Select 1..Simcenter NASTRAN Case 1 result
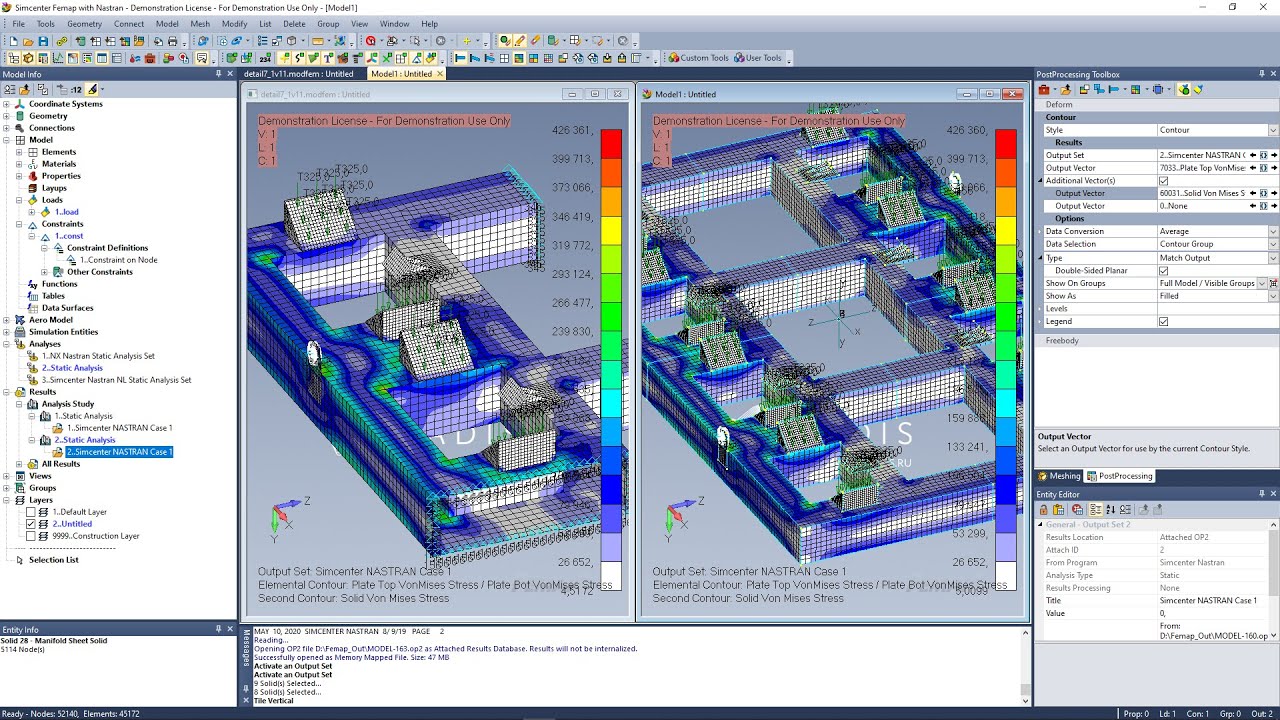1280x720 pixels. [119, 428]
